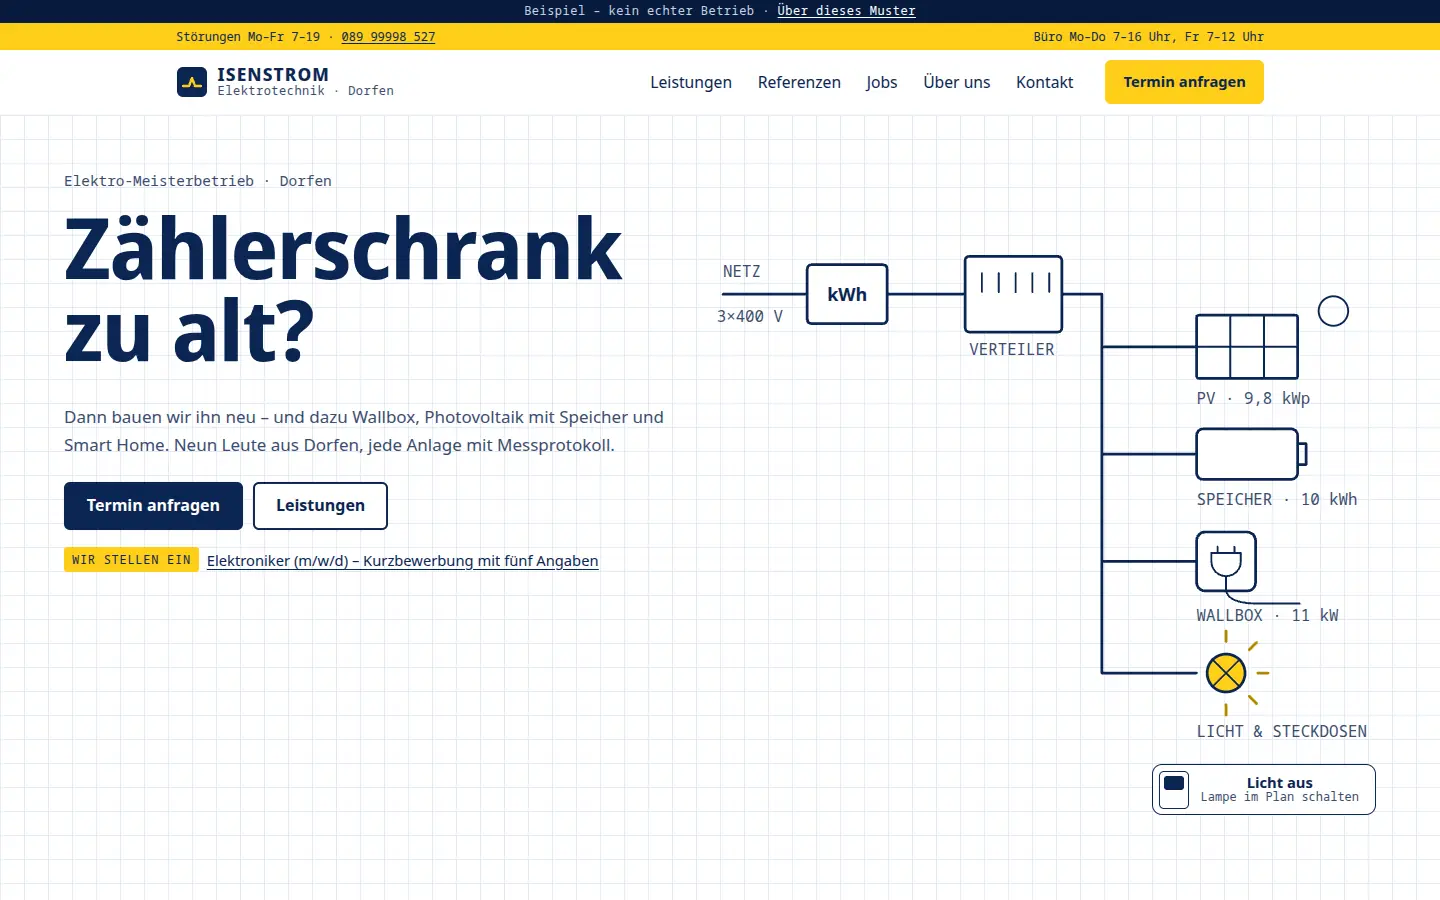Click dark blue Termin anfragen hero button
Screen dimensions: 1440x900
pos(153,506)
